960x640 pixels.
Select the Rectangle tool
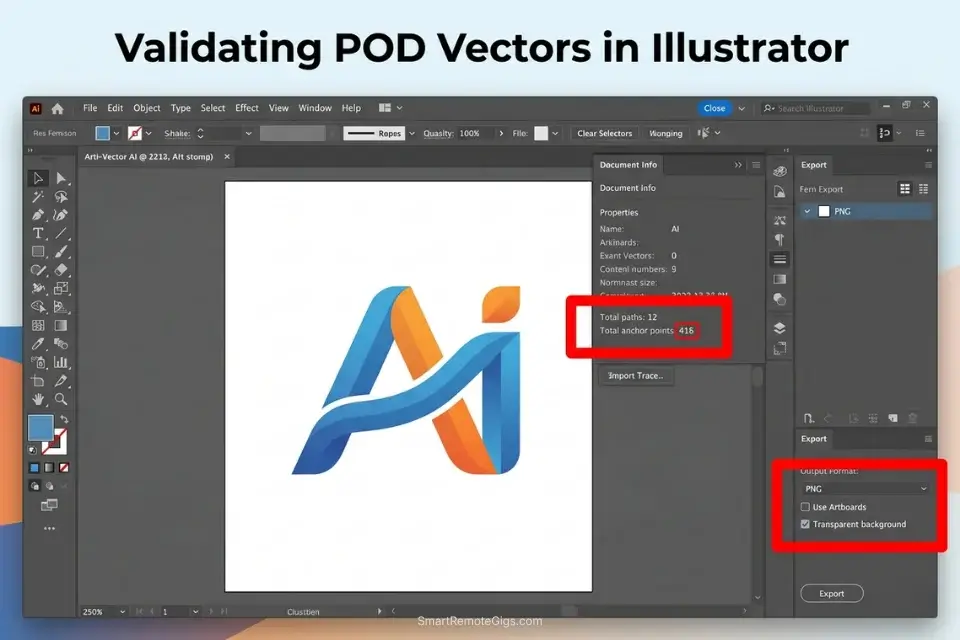[38, 252]
